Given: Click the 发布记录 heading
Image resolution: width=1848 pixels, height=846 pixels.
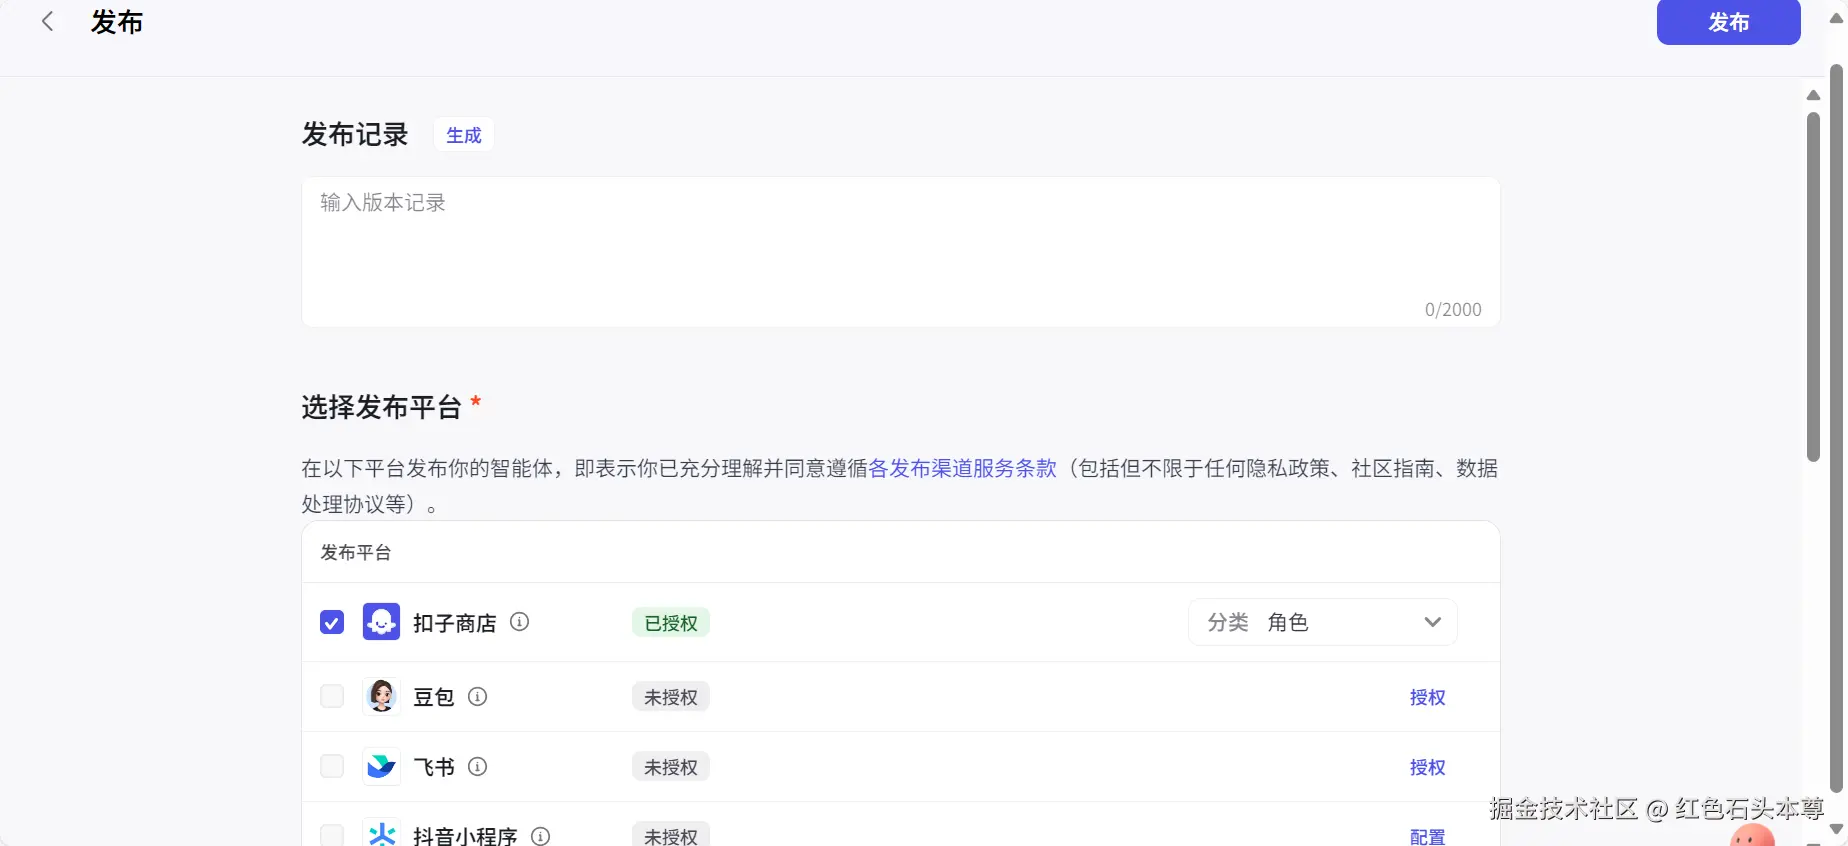Looking at the screenshot, I should coord(355,135).
